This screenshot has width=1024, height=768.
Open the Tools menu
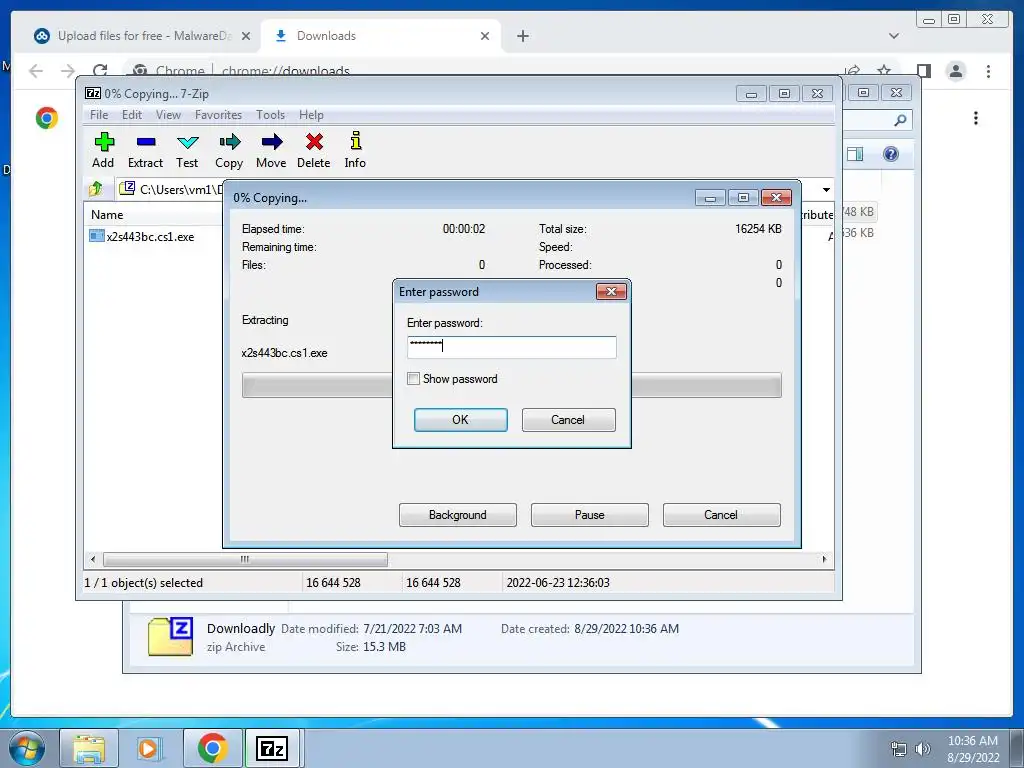coord(270,115)
